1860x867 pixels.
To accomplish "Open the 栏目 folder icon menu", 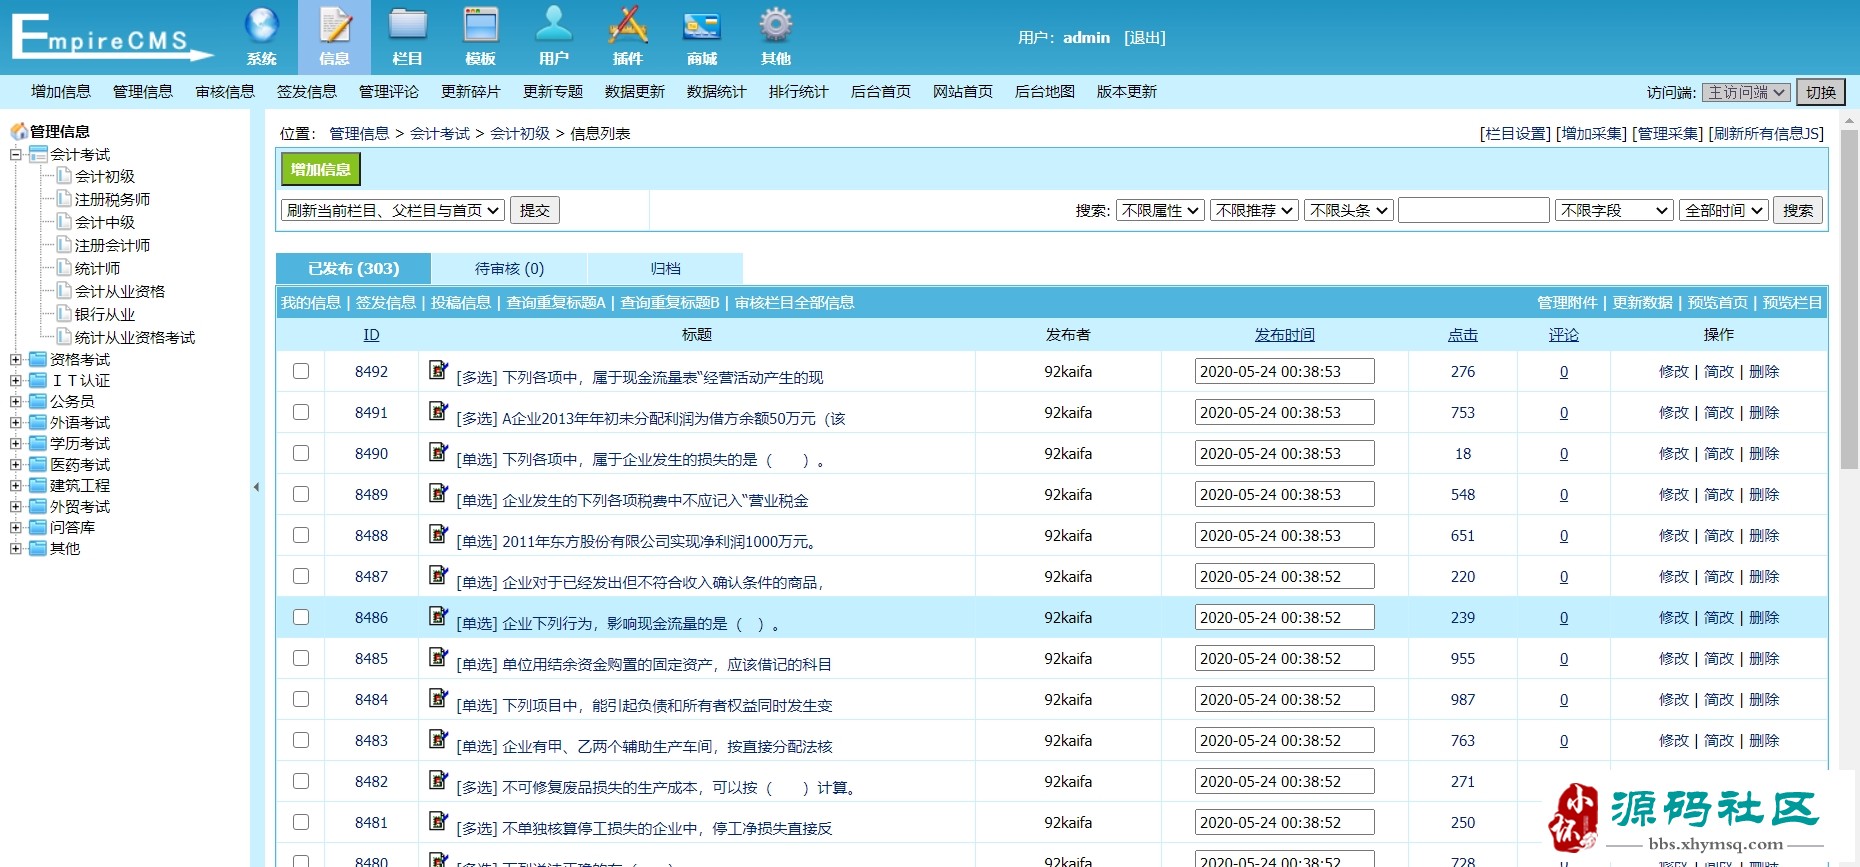I will (x=407, y=37).
